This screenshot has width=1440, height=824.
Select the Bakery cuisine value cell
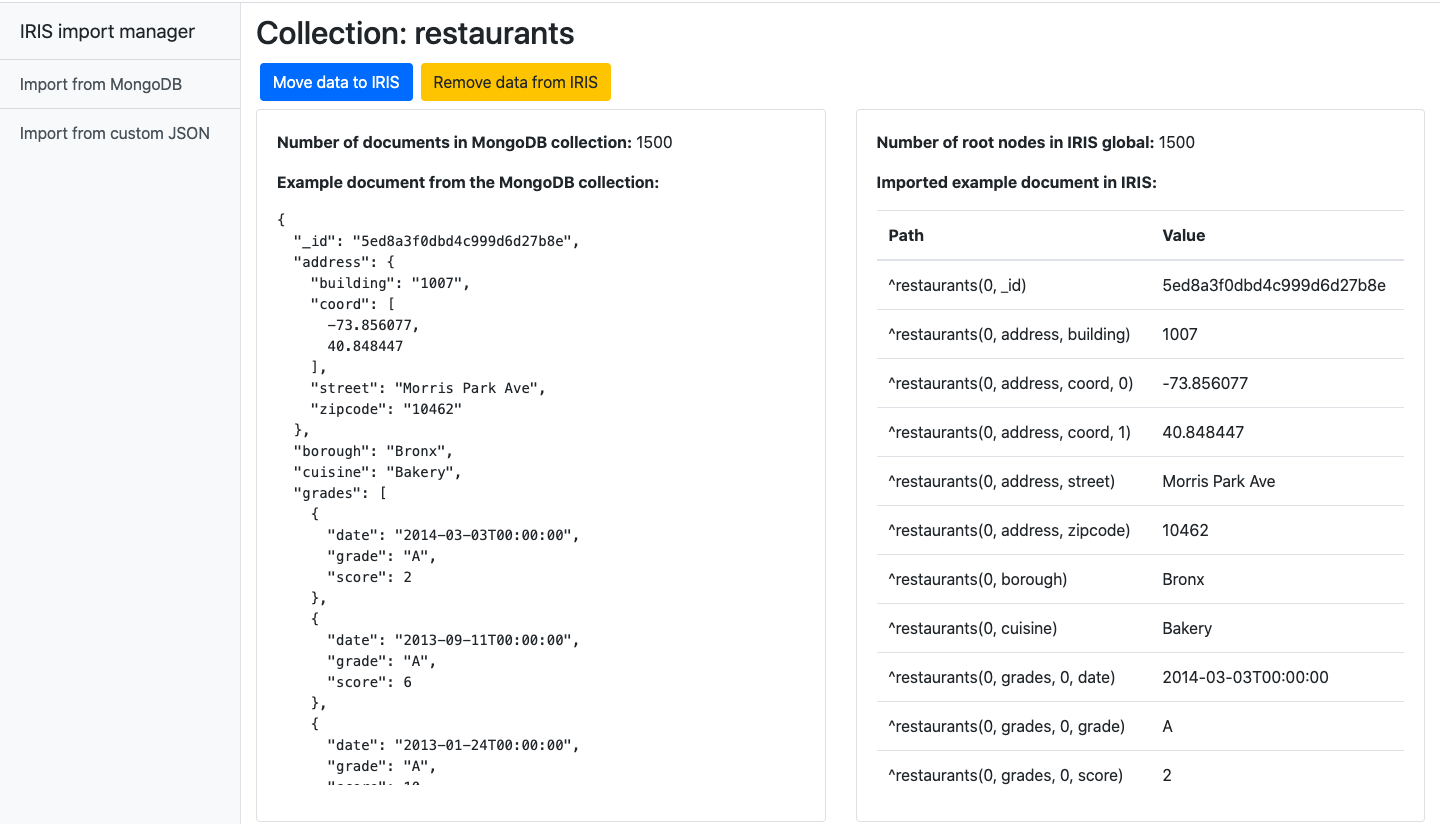tap(1187, 628)
